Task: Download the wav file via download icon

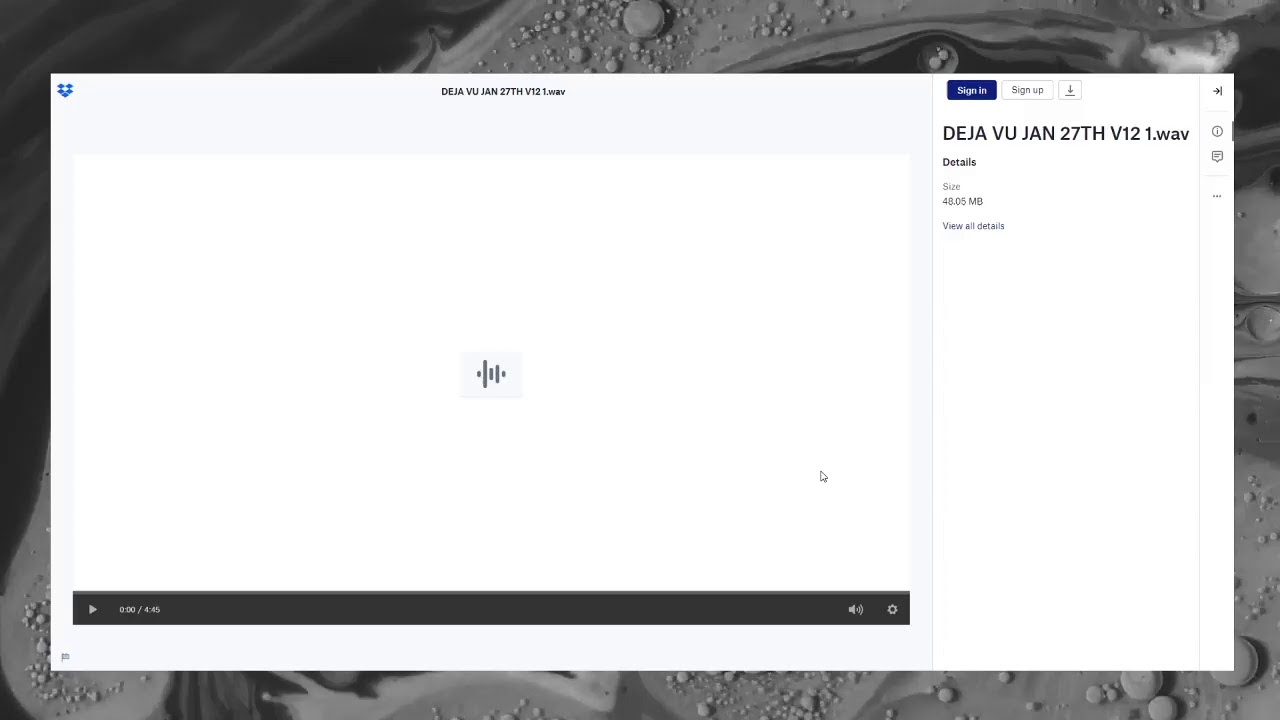Action: click(1070, 90)
